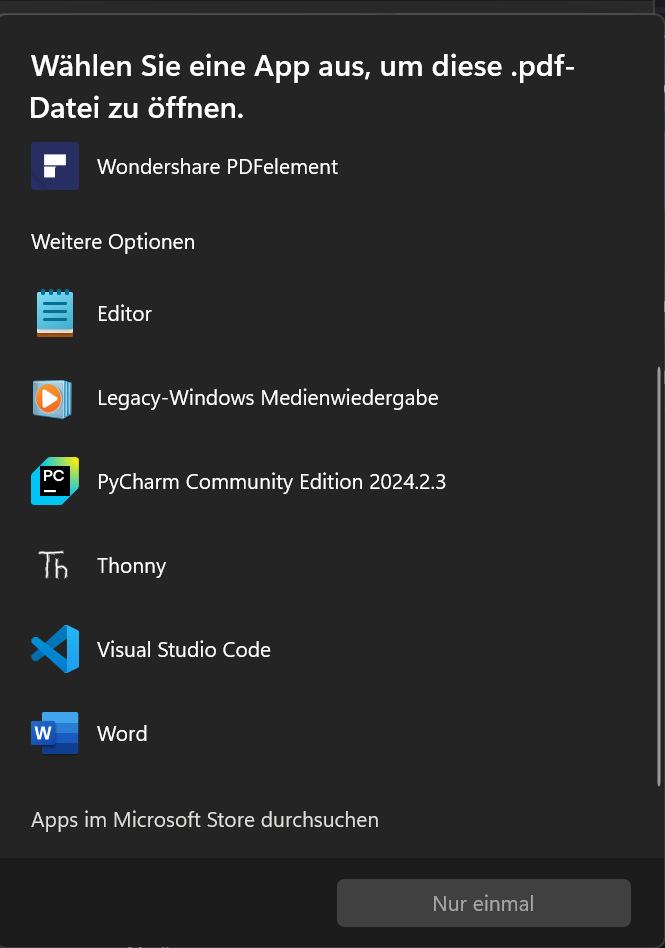Open 'Apps im Microsoft Store durchsuchen' link
The width and height of the screenshot is (665, 948).
pos(205,820)
